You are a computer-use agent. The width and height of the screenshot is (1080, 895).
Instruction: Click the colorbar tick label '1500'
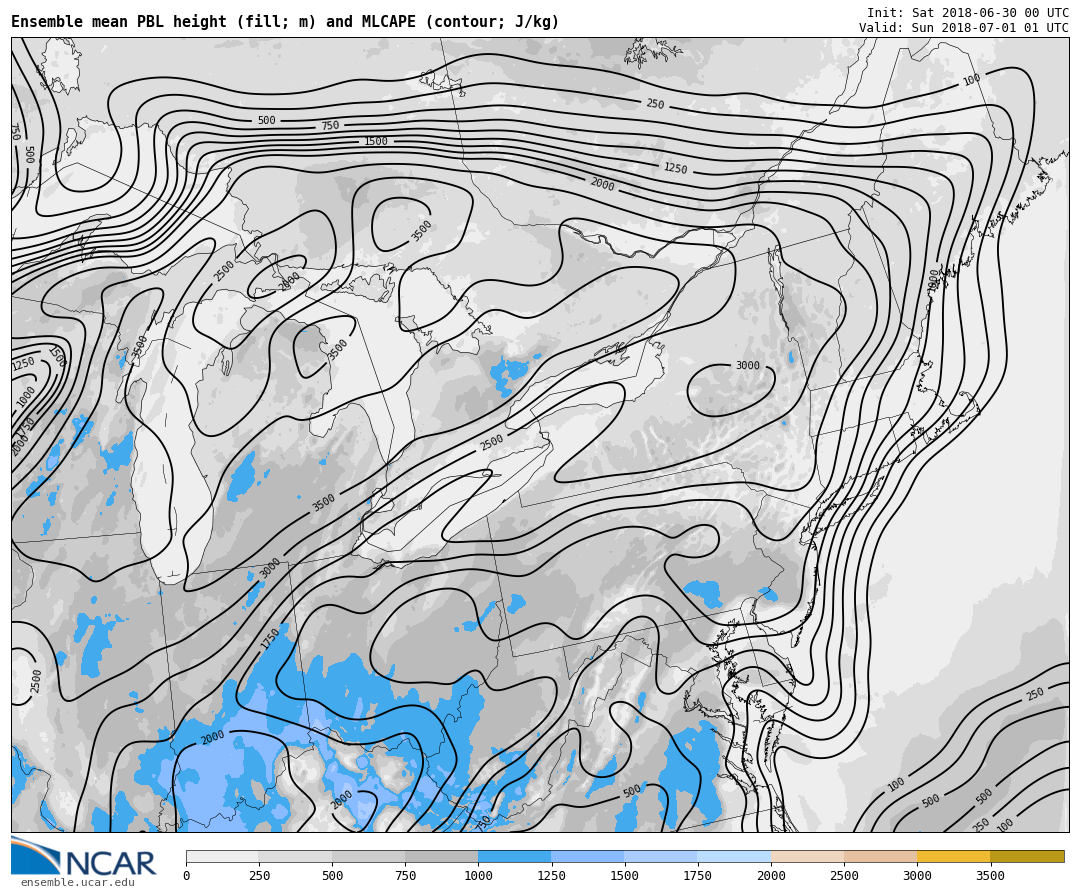point(625,876)
